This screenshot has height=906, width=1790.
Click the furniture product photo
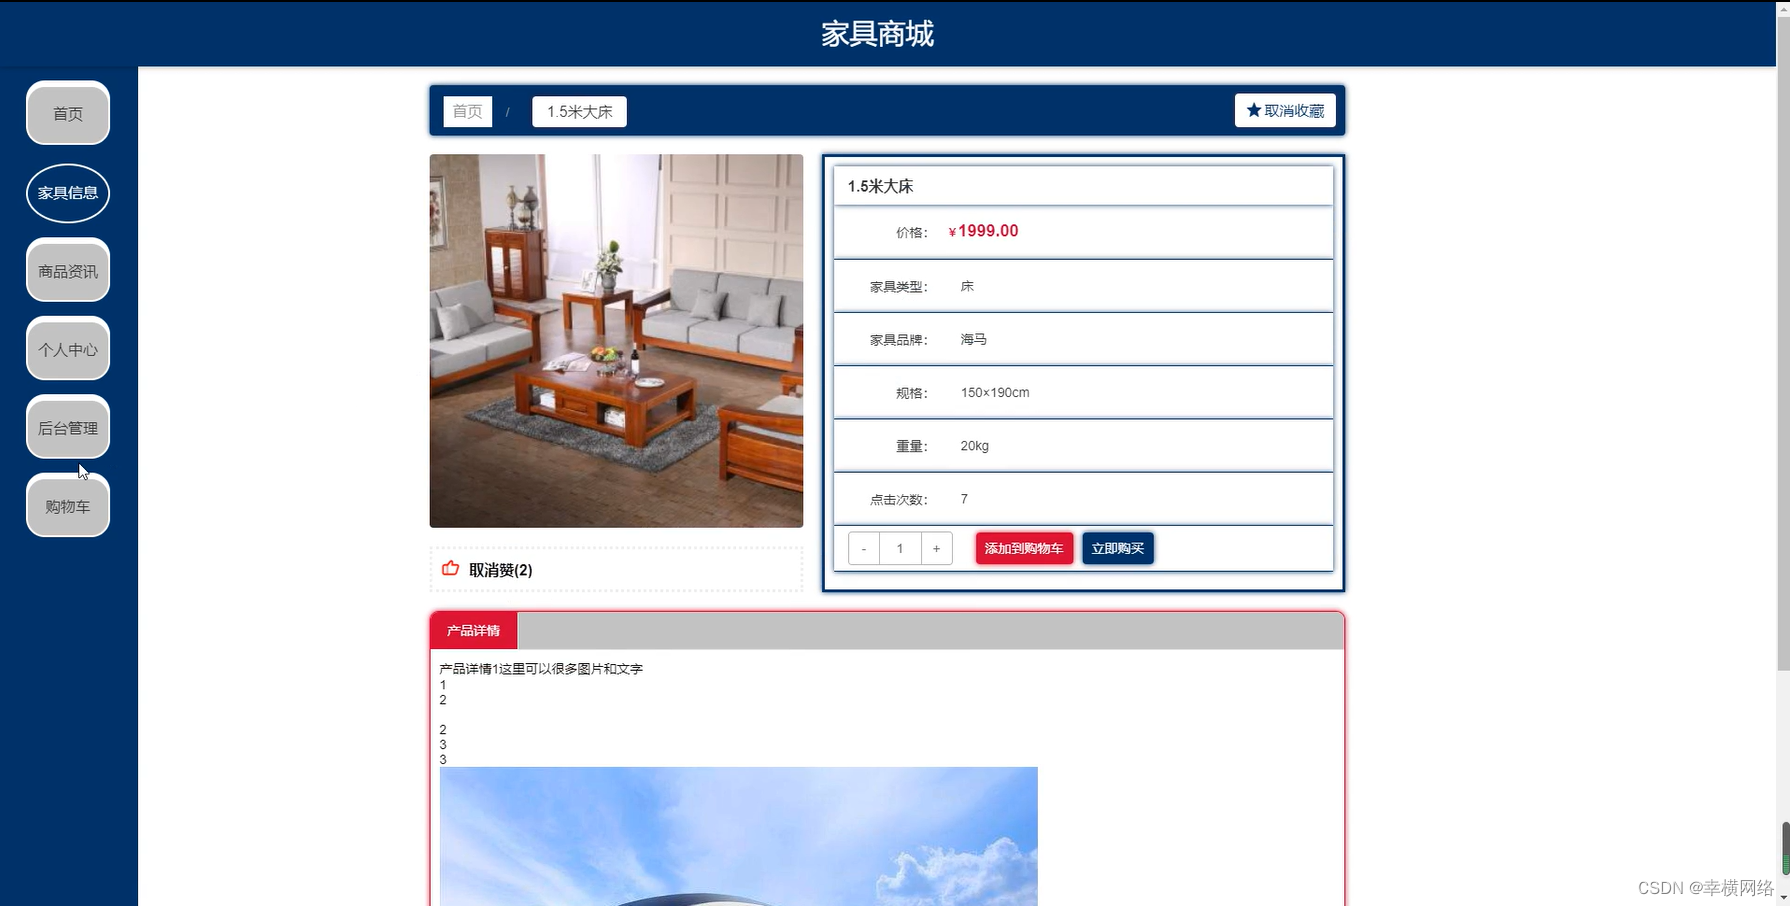[616, 341]
